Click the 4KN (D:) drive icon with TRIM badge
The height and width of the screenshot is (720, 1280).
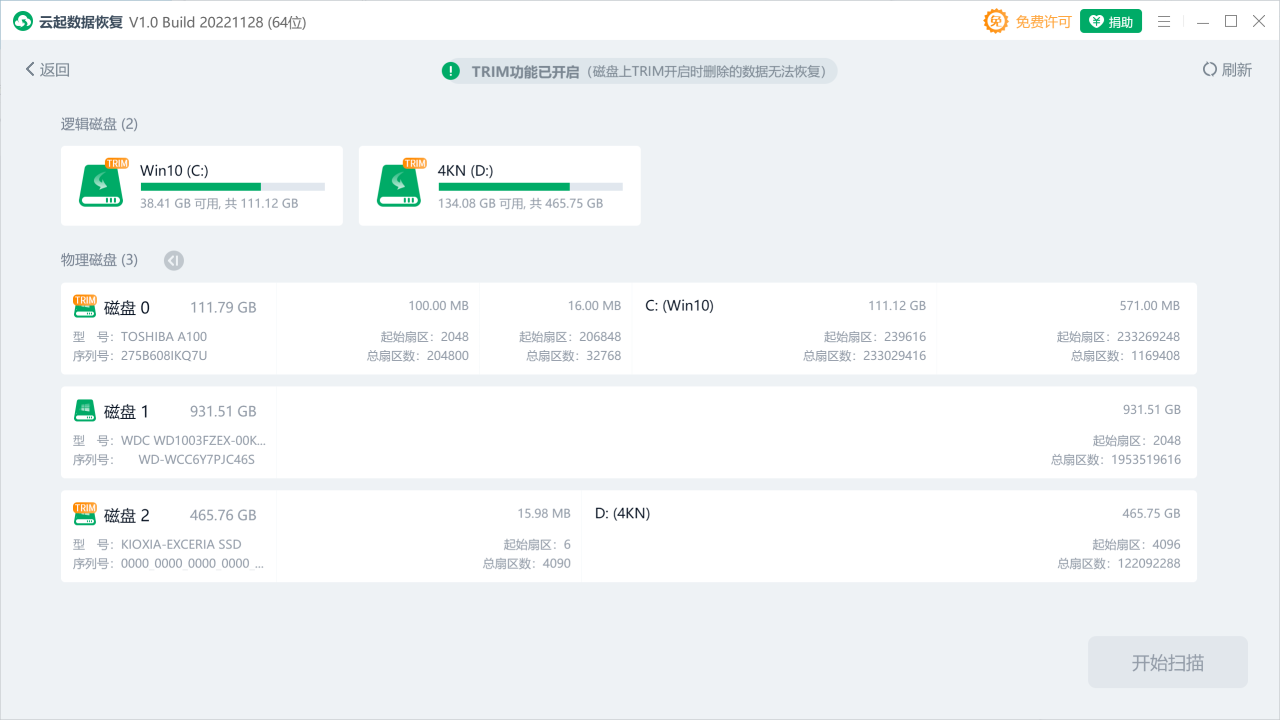coord(398,185)
